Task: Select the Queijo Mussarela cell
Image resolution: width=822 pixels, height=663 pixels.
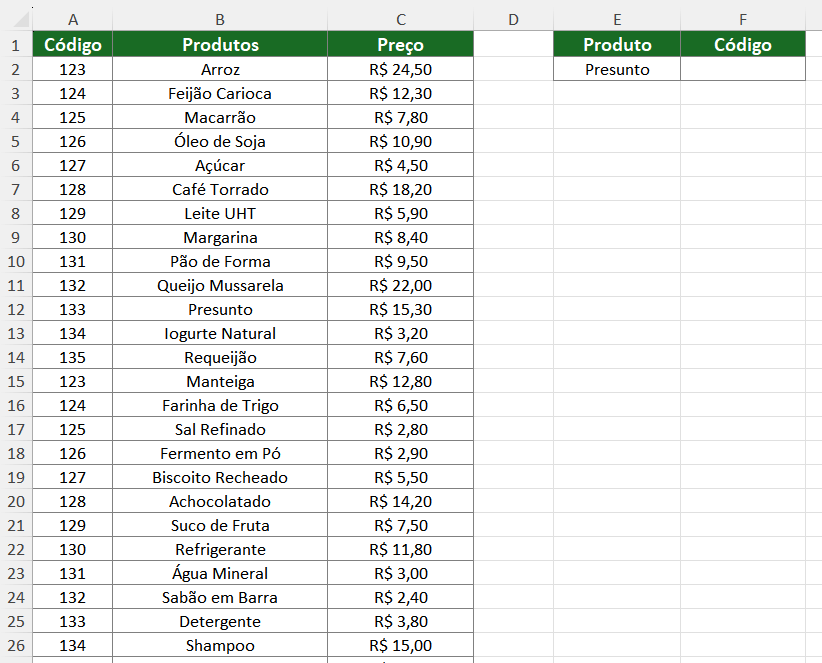Action: [x=220, y=286]
